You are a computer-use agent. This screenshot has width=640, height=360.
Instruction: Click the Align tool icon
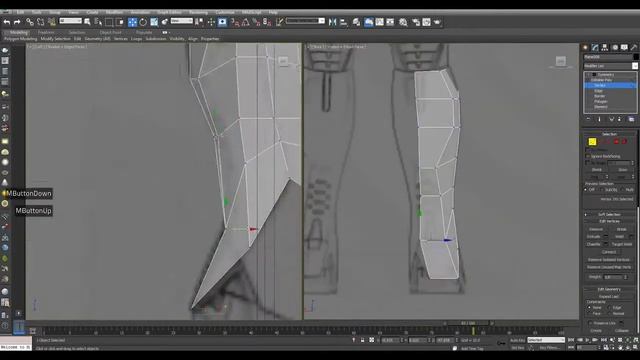343,22
